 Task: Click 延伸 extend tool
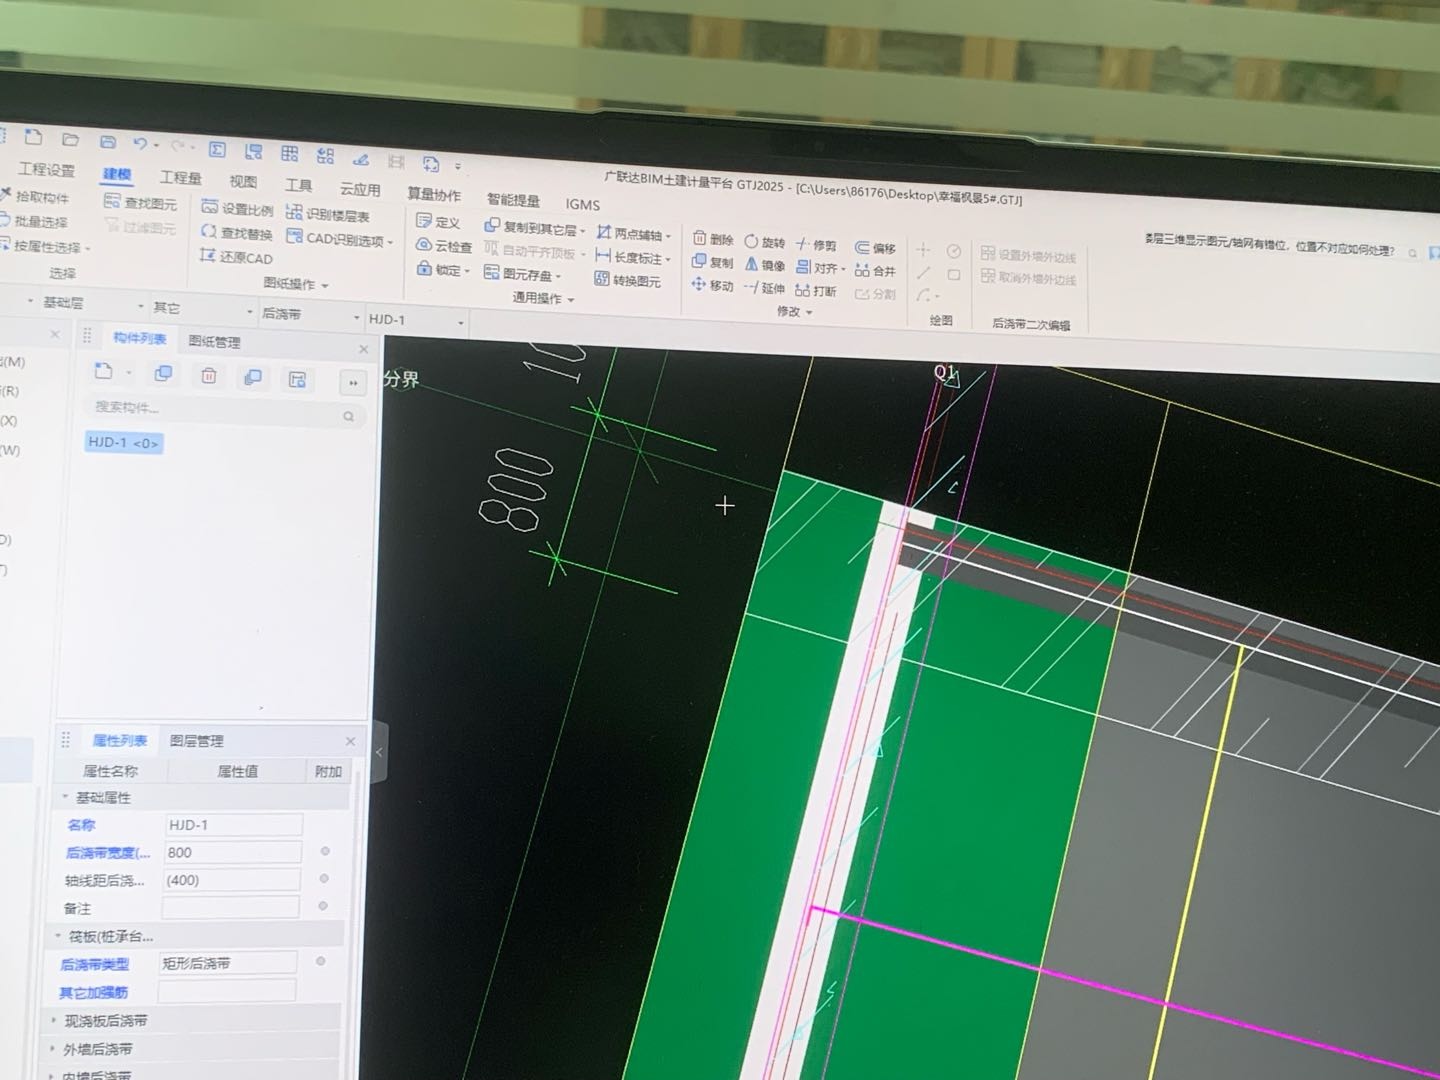tap(765, 288)
